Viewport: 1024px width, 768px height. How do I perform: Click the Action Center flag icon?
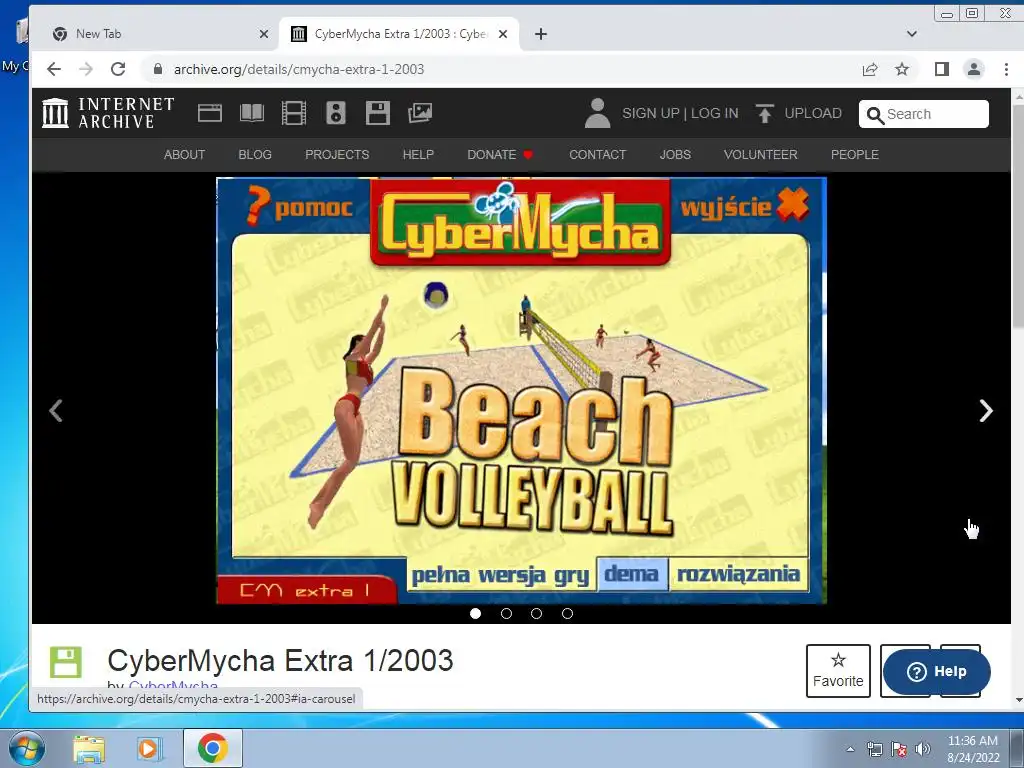tap(899, 749)
